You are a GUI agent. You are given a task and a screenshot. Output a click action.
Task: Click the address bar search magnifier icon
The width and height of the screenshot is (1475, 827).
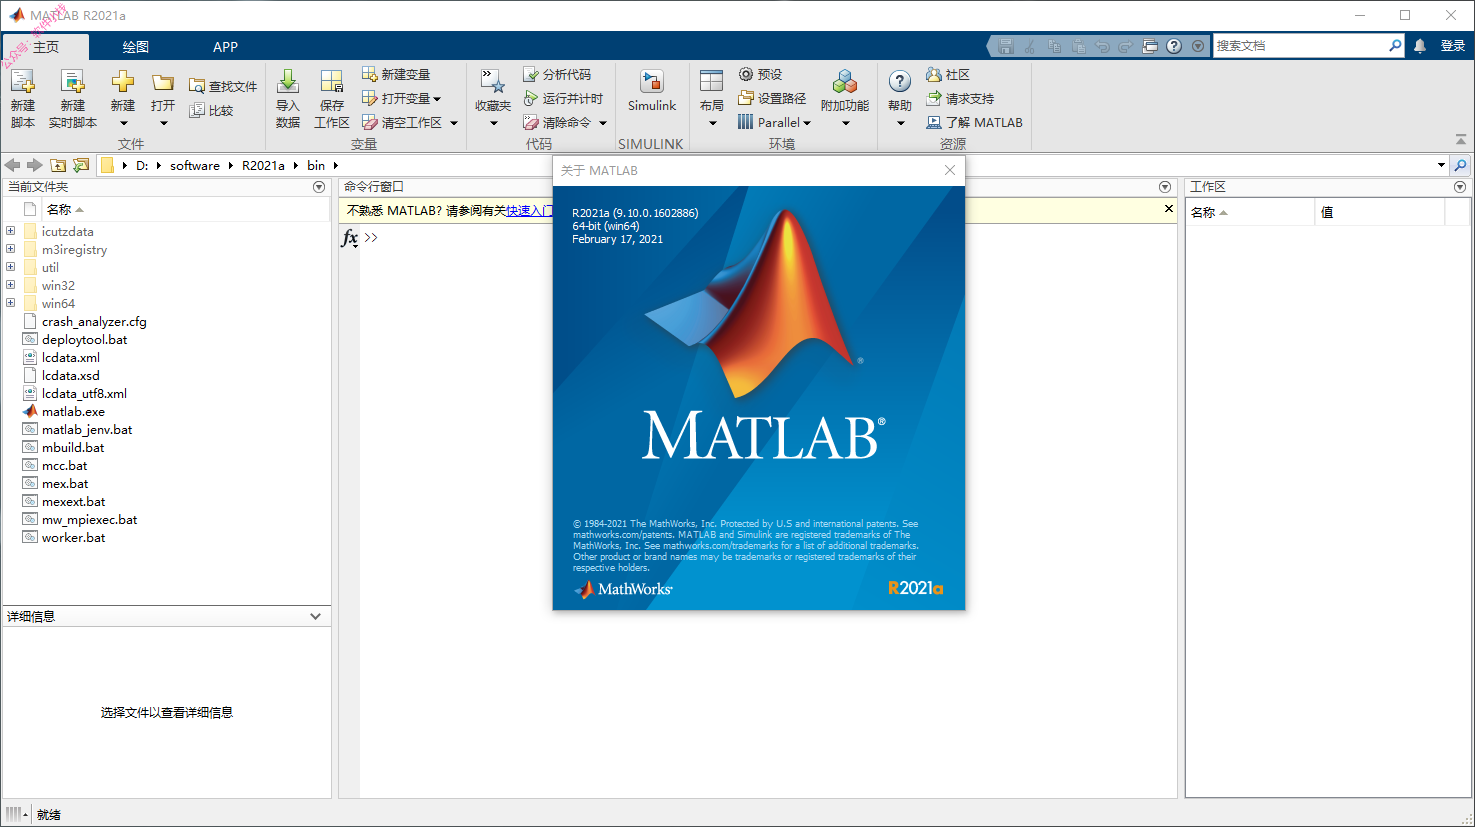point(1461,165)
